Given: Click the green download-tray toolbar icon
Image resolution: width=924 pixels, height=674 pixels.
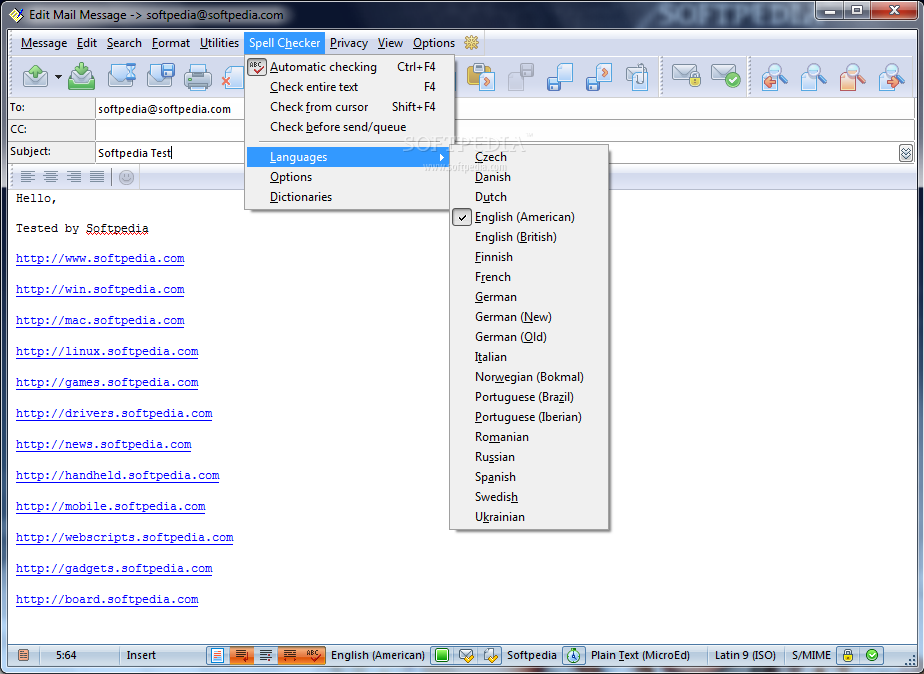Looking at the screenshot, I should [81, 77].
